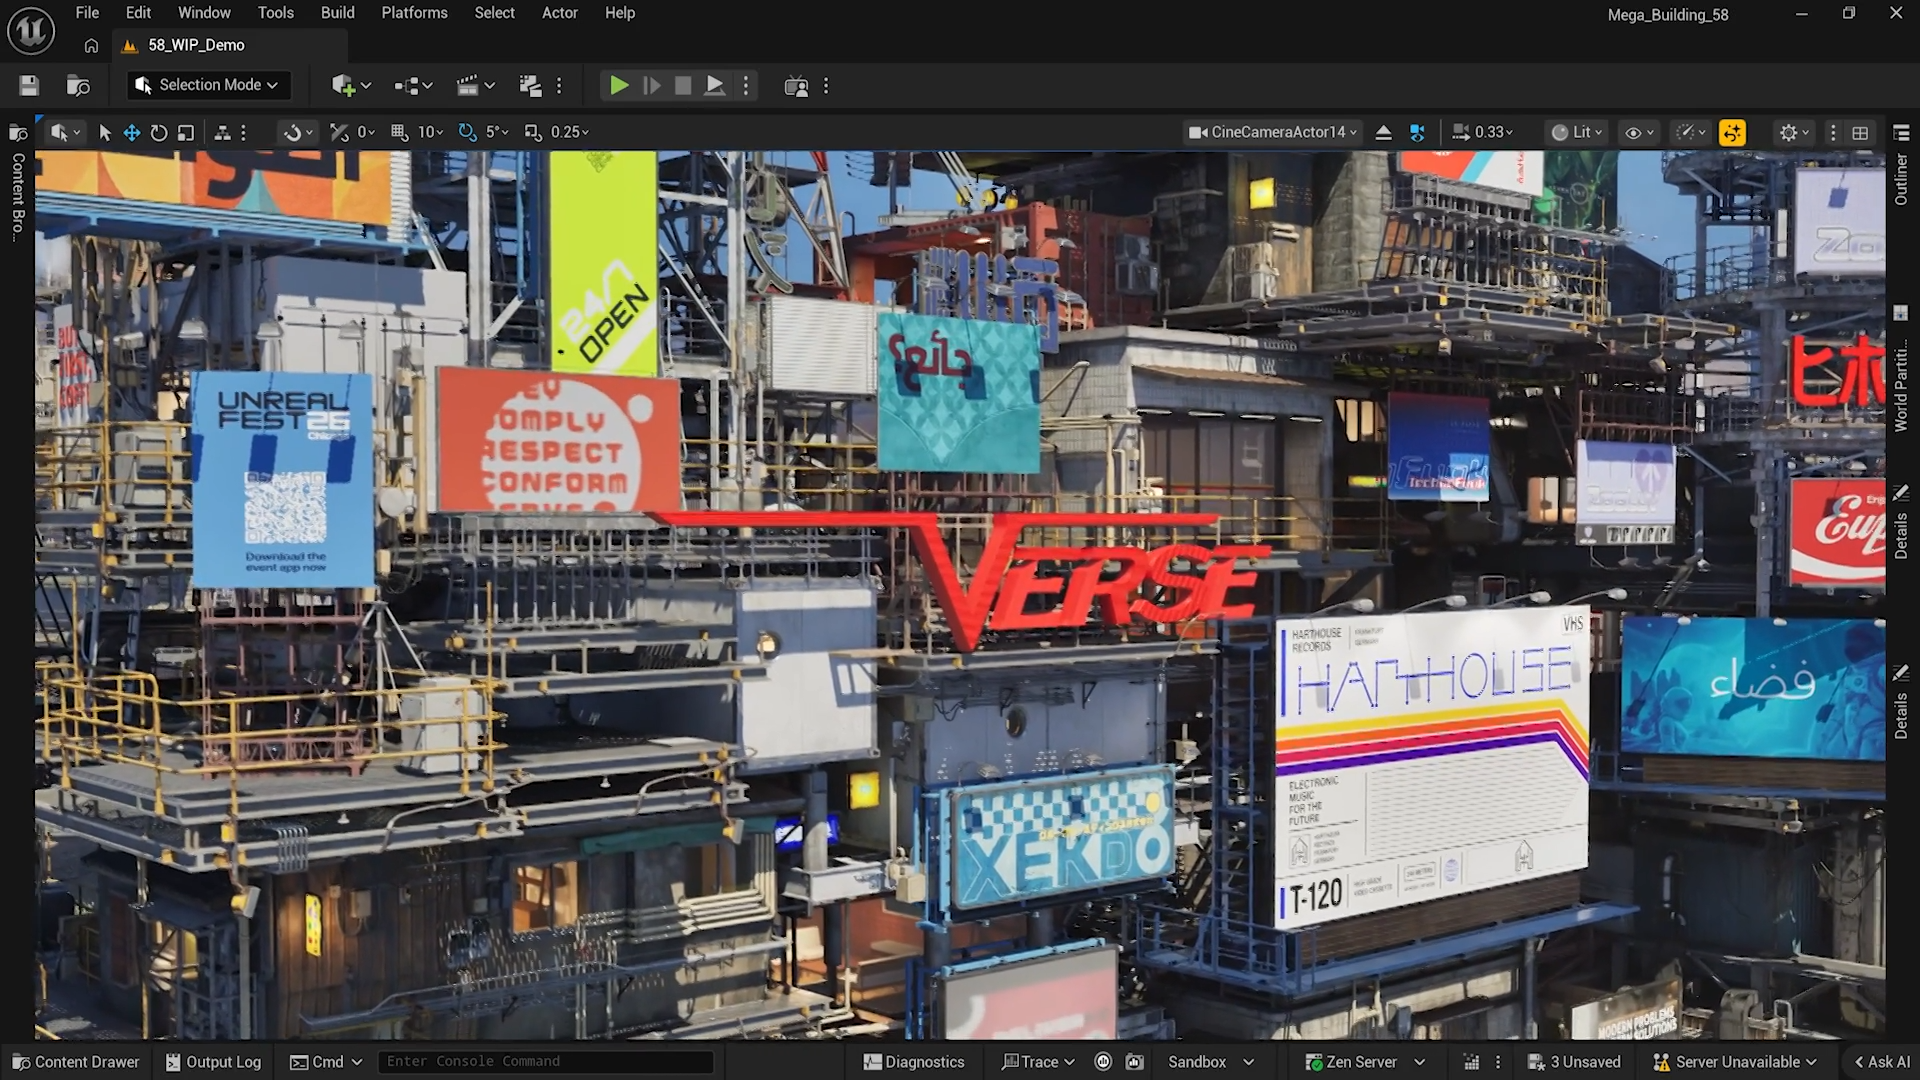
Task: Toggle grid location snapping
Action: point(400,132)
